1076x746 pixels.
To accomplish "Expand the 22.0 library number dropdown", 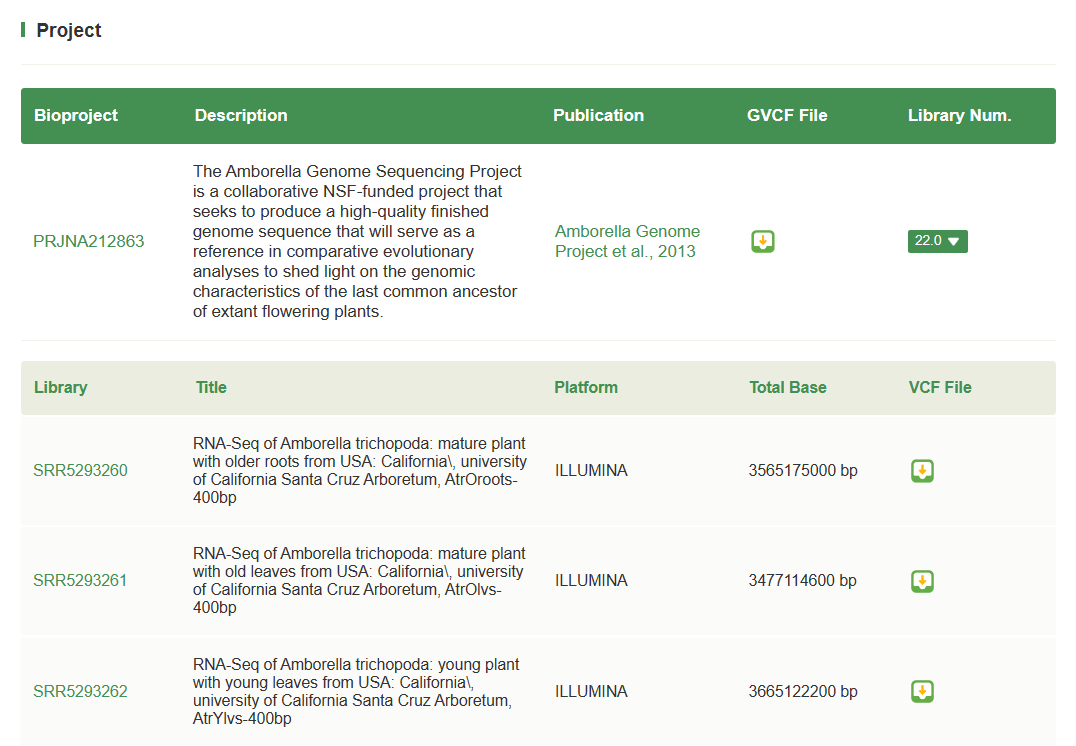I will point(937,241).
